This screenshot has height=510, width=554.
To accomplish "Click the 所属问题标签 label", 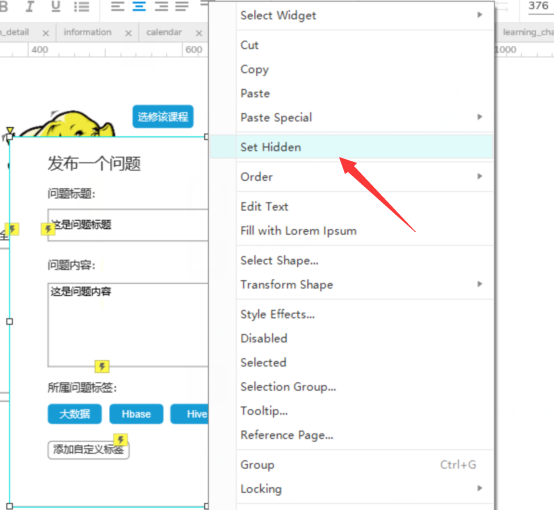I will [82, 388].
